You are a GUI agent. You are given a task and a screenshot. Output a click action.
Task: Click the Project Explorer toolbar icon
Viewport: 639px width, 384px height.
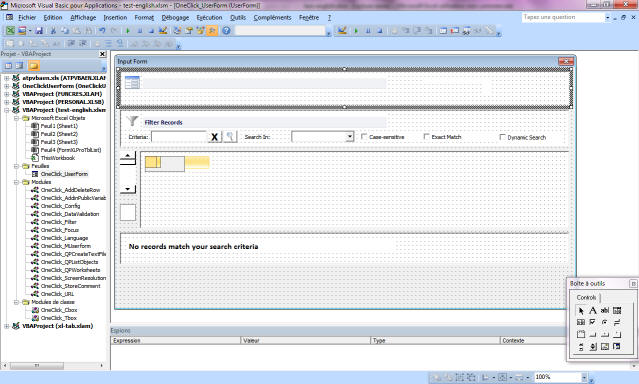(177, 31)
